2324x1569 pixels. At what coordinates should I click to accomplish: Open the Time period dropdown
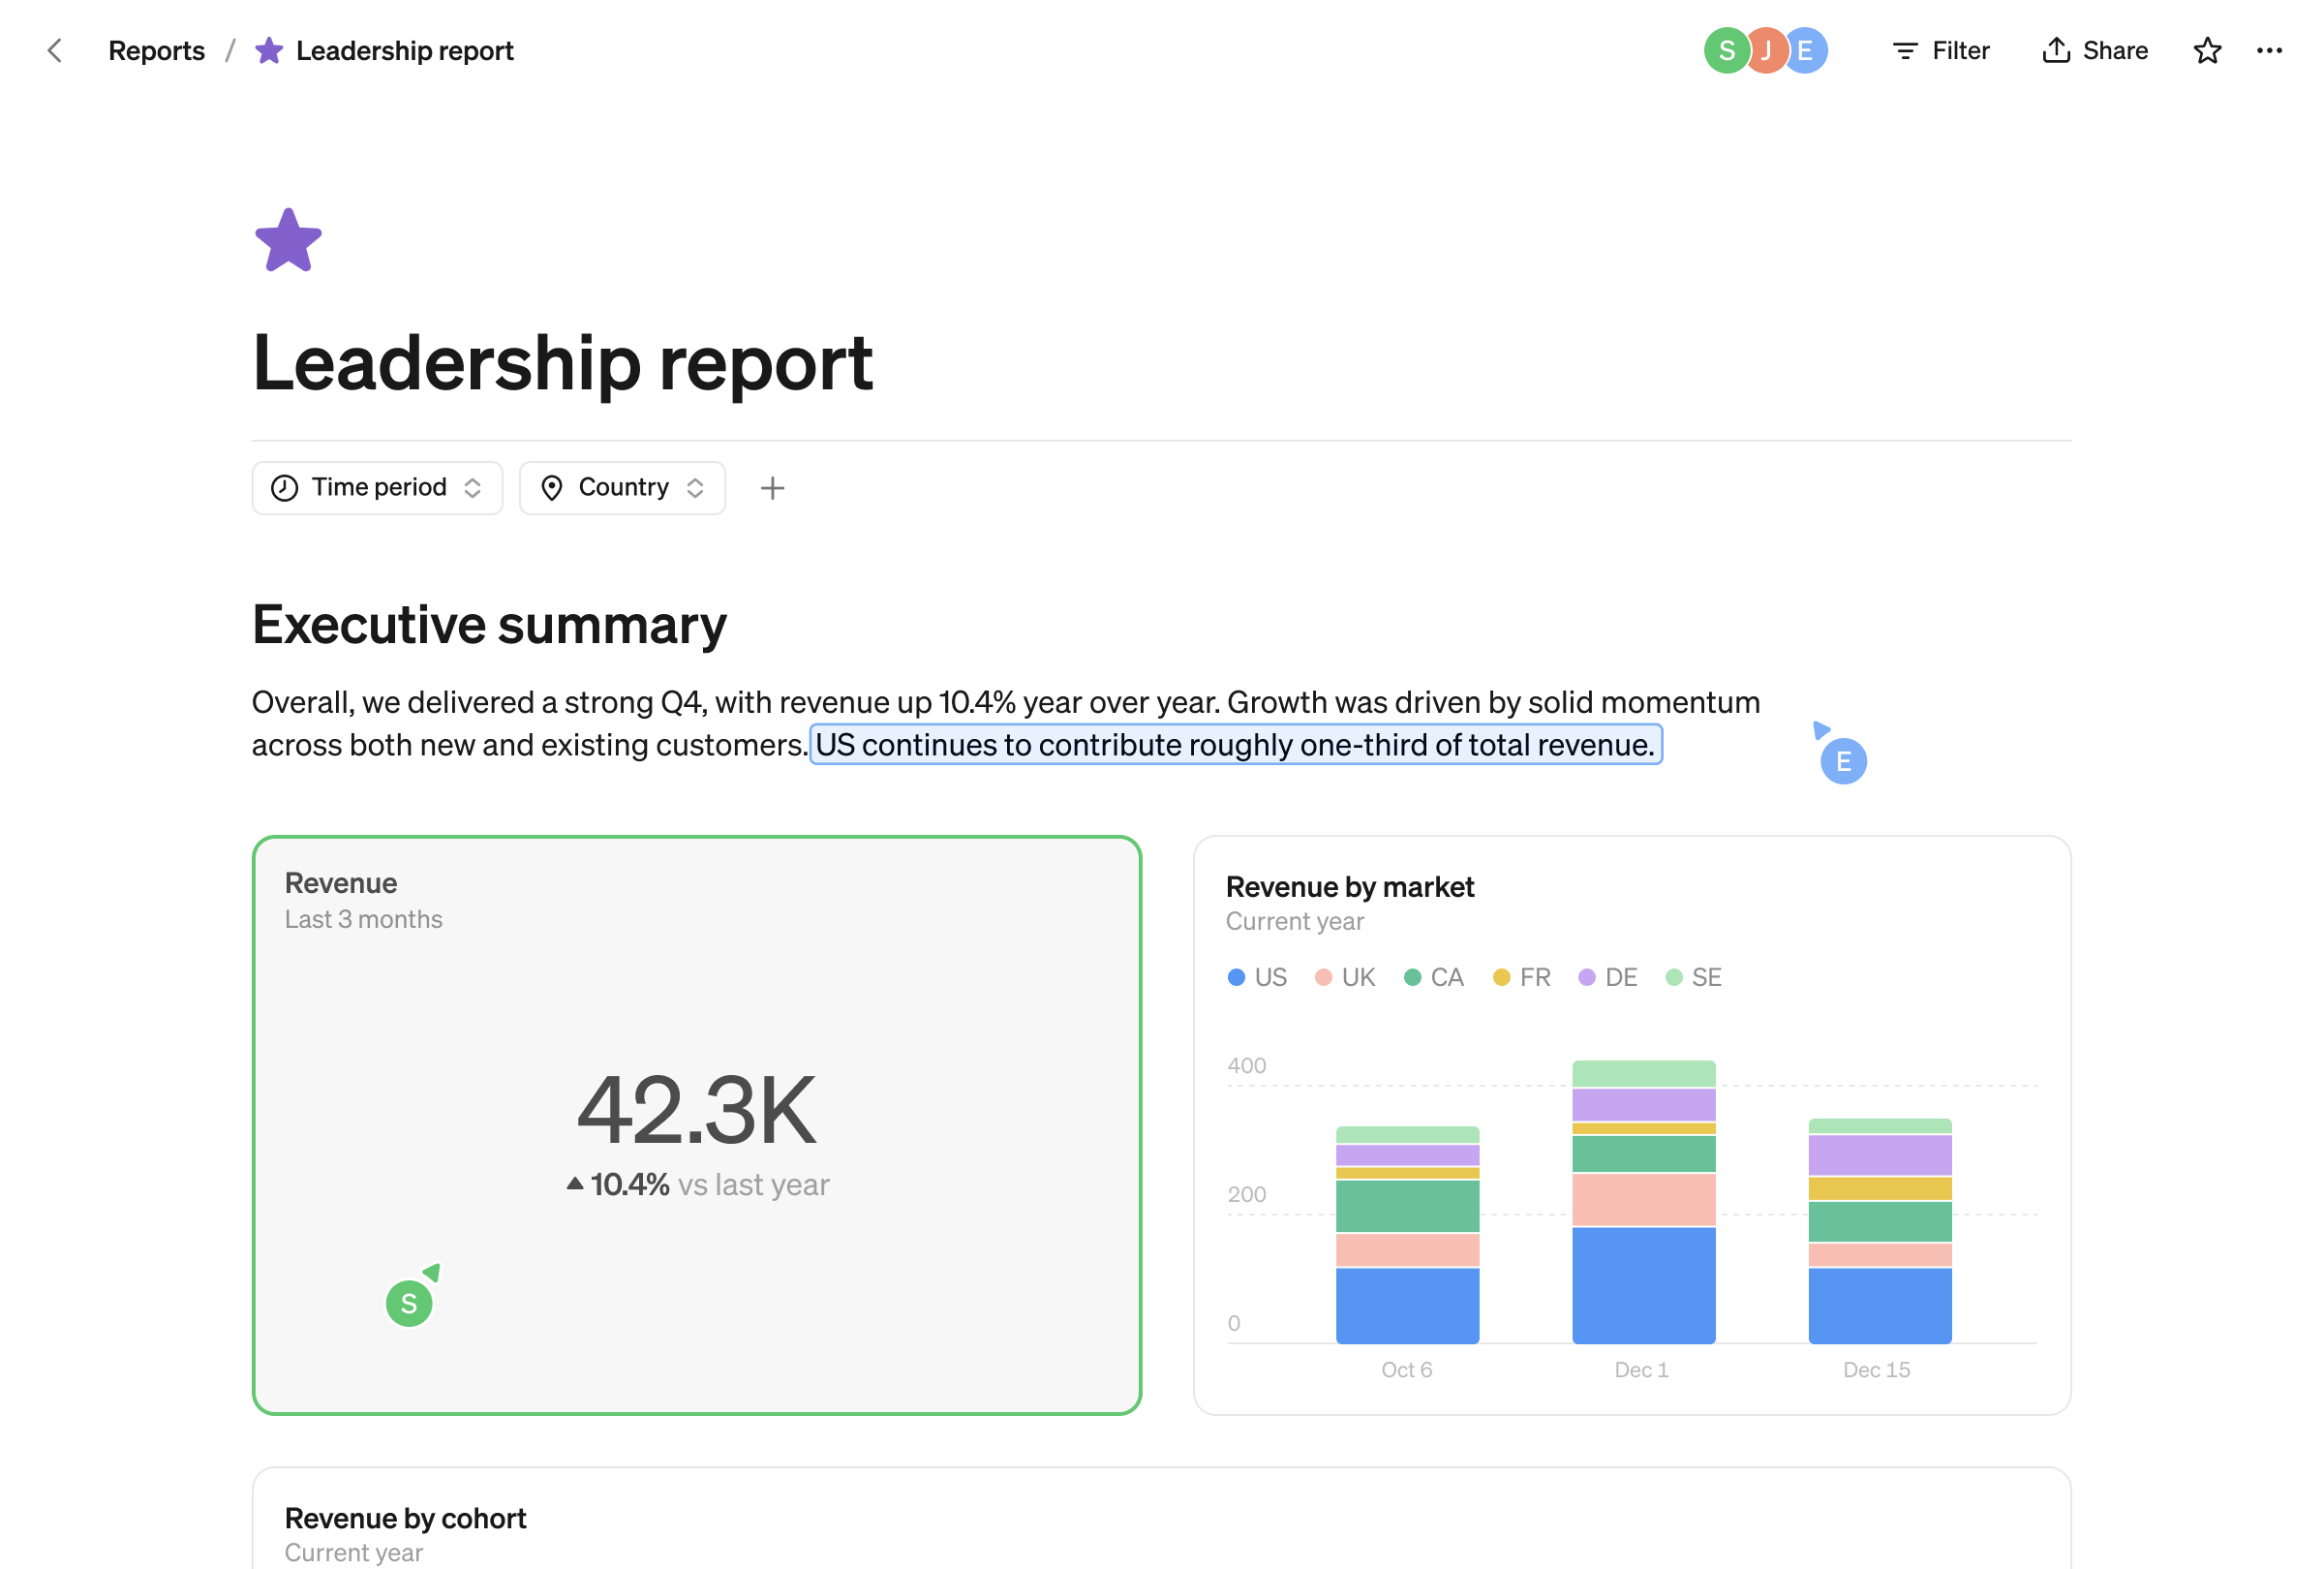click(377, 488)
